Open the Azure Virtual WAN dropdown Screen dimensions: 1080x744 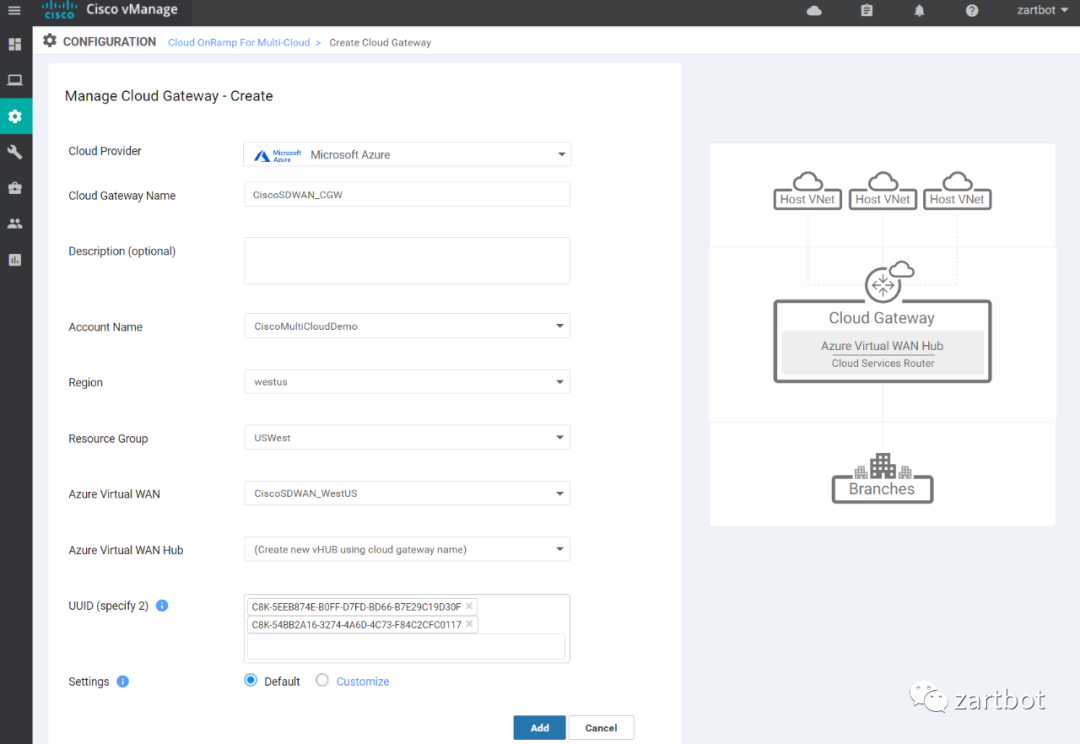tap(407, 493)
